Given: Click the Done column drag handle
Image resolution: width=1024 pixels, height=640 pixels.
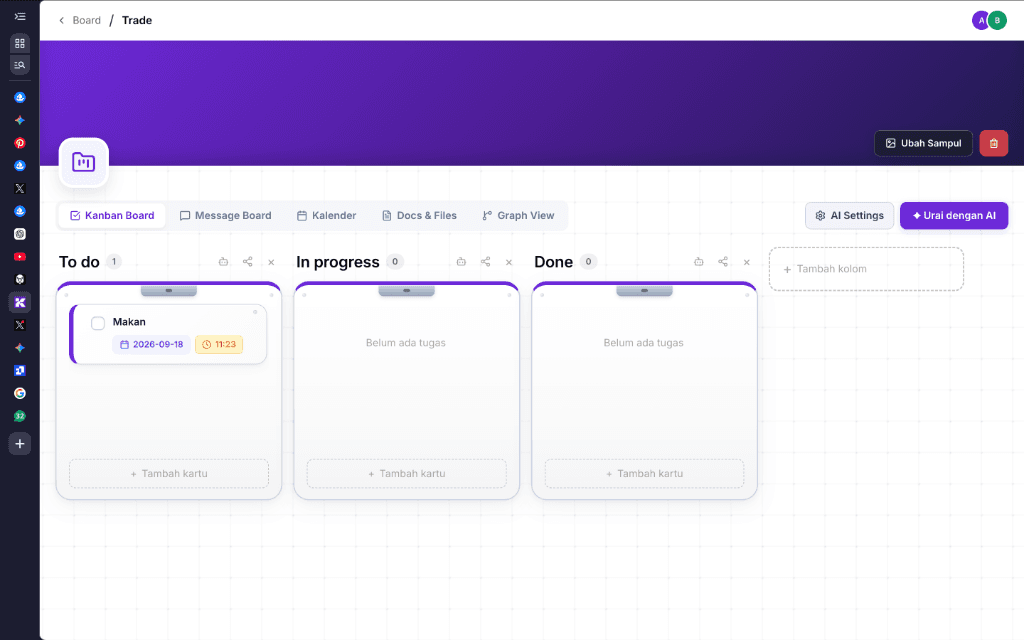Looking at the screenshot, I should (x=644, y=291).
